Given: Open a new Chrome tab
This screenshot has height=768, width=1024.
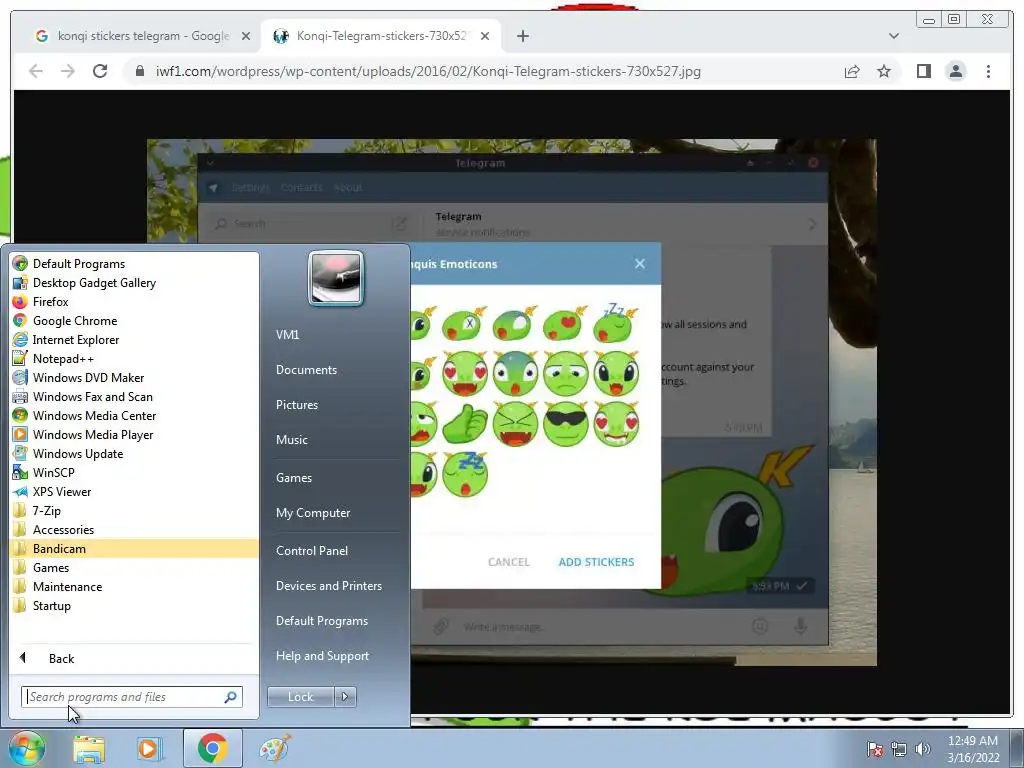Looking at the screenshot, I should coord(522,36).
